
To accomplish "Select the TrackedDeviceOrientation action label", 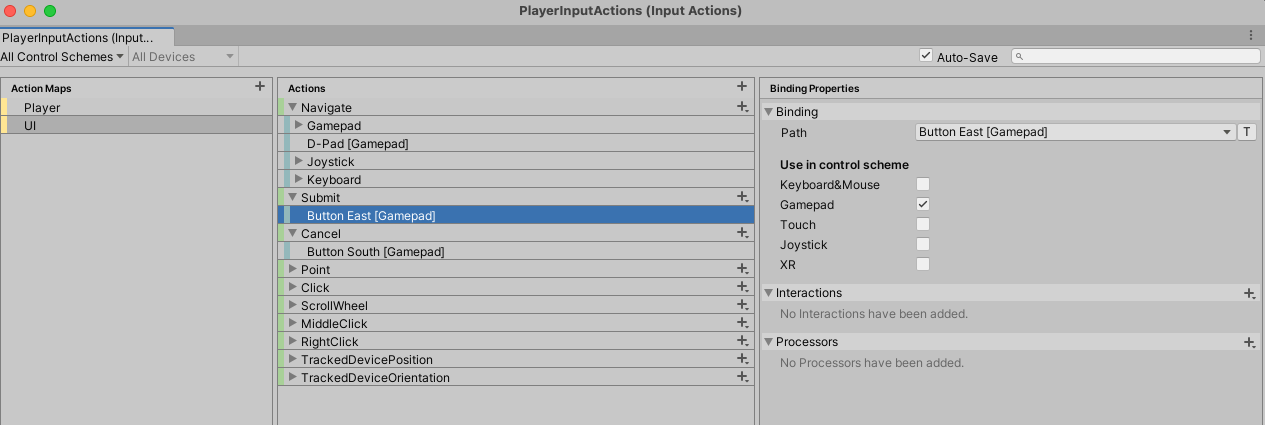I will pyautogui.click(x=375, y=377).
